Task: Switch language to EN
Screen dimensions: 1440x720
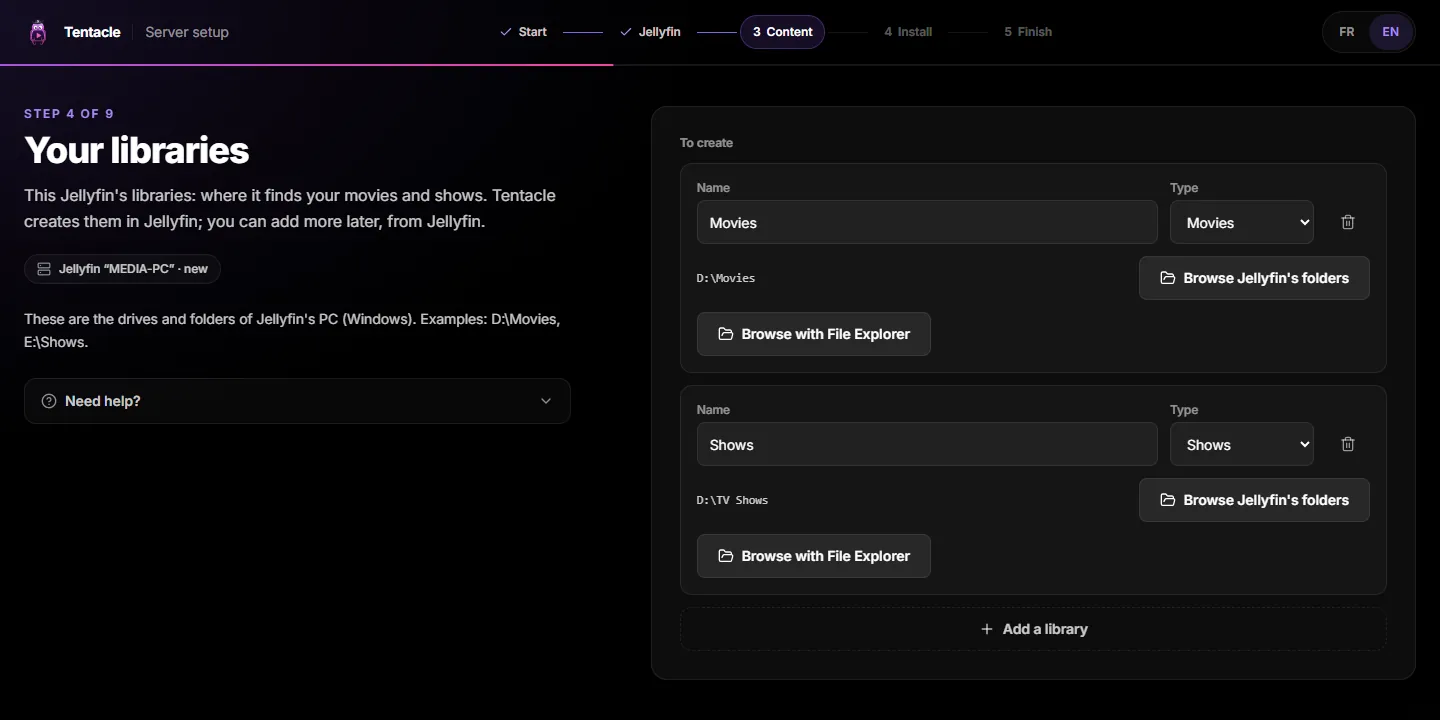Action: 1391,32
